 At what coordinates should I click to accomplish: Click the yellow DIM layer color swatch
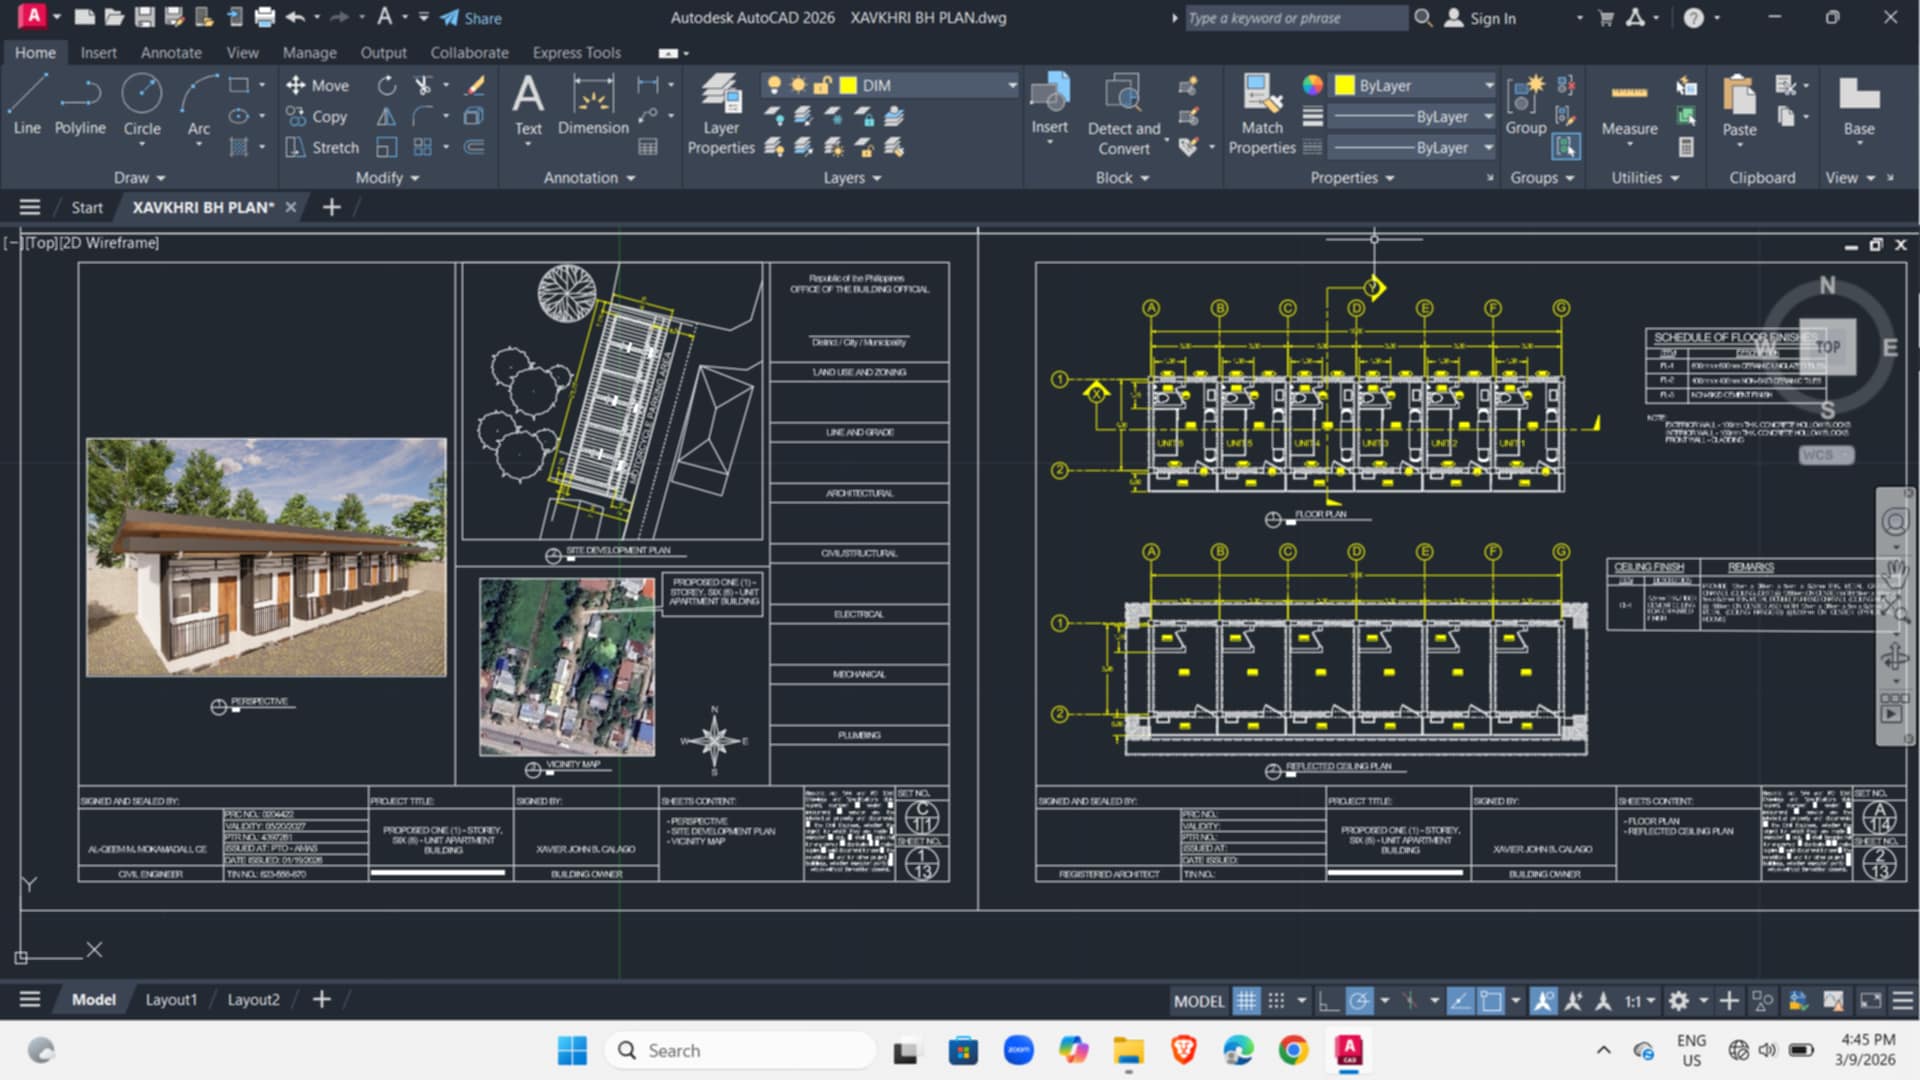pyautogui.click(x=848, y=85)
